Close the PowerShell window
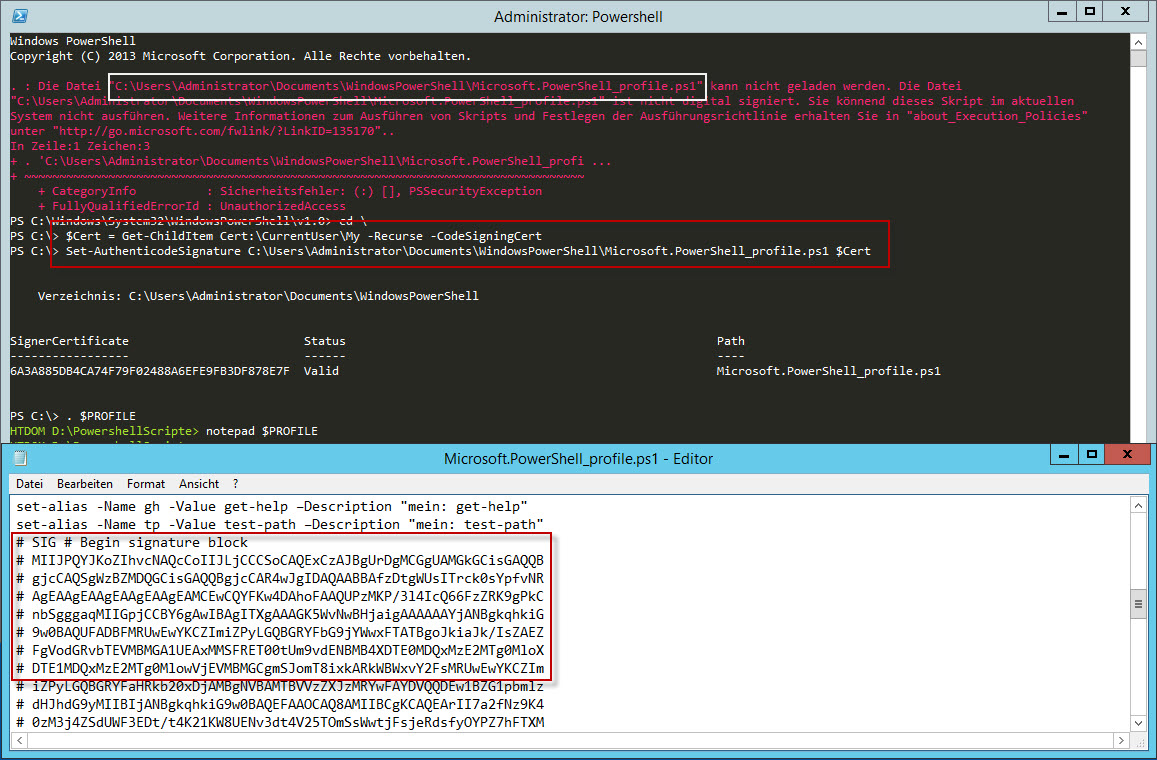Screen dimensions: 1157x760 pos(1125,12)
